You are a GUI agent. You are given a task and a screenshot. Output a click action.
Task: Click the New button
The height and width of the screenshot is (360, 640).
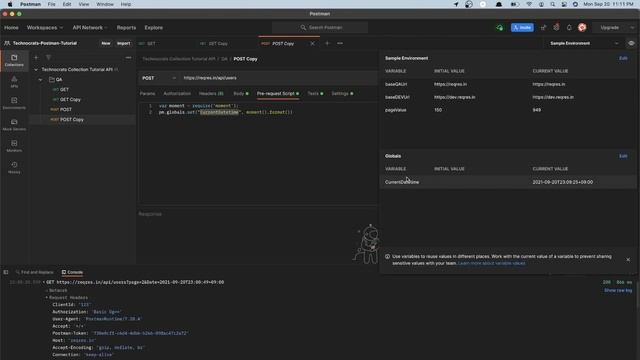tap(106, 43)
